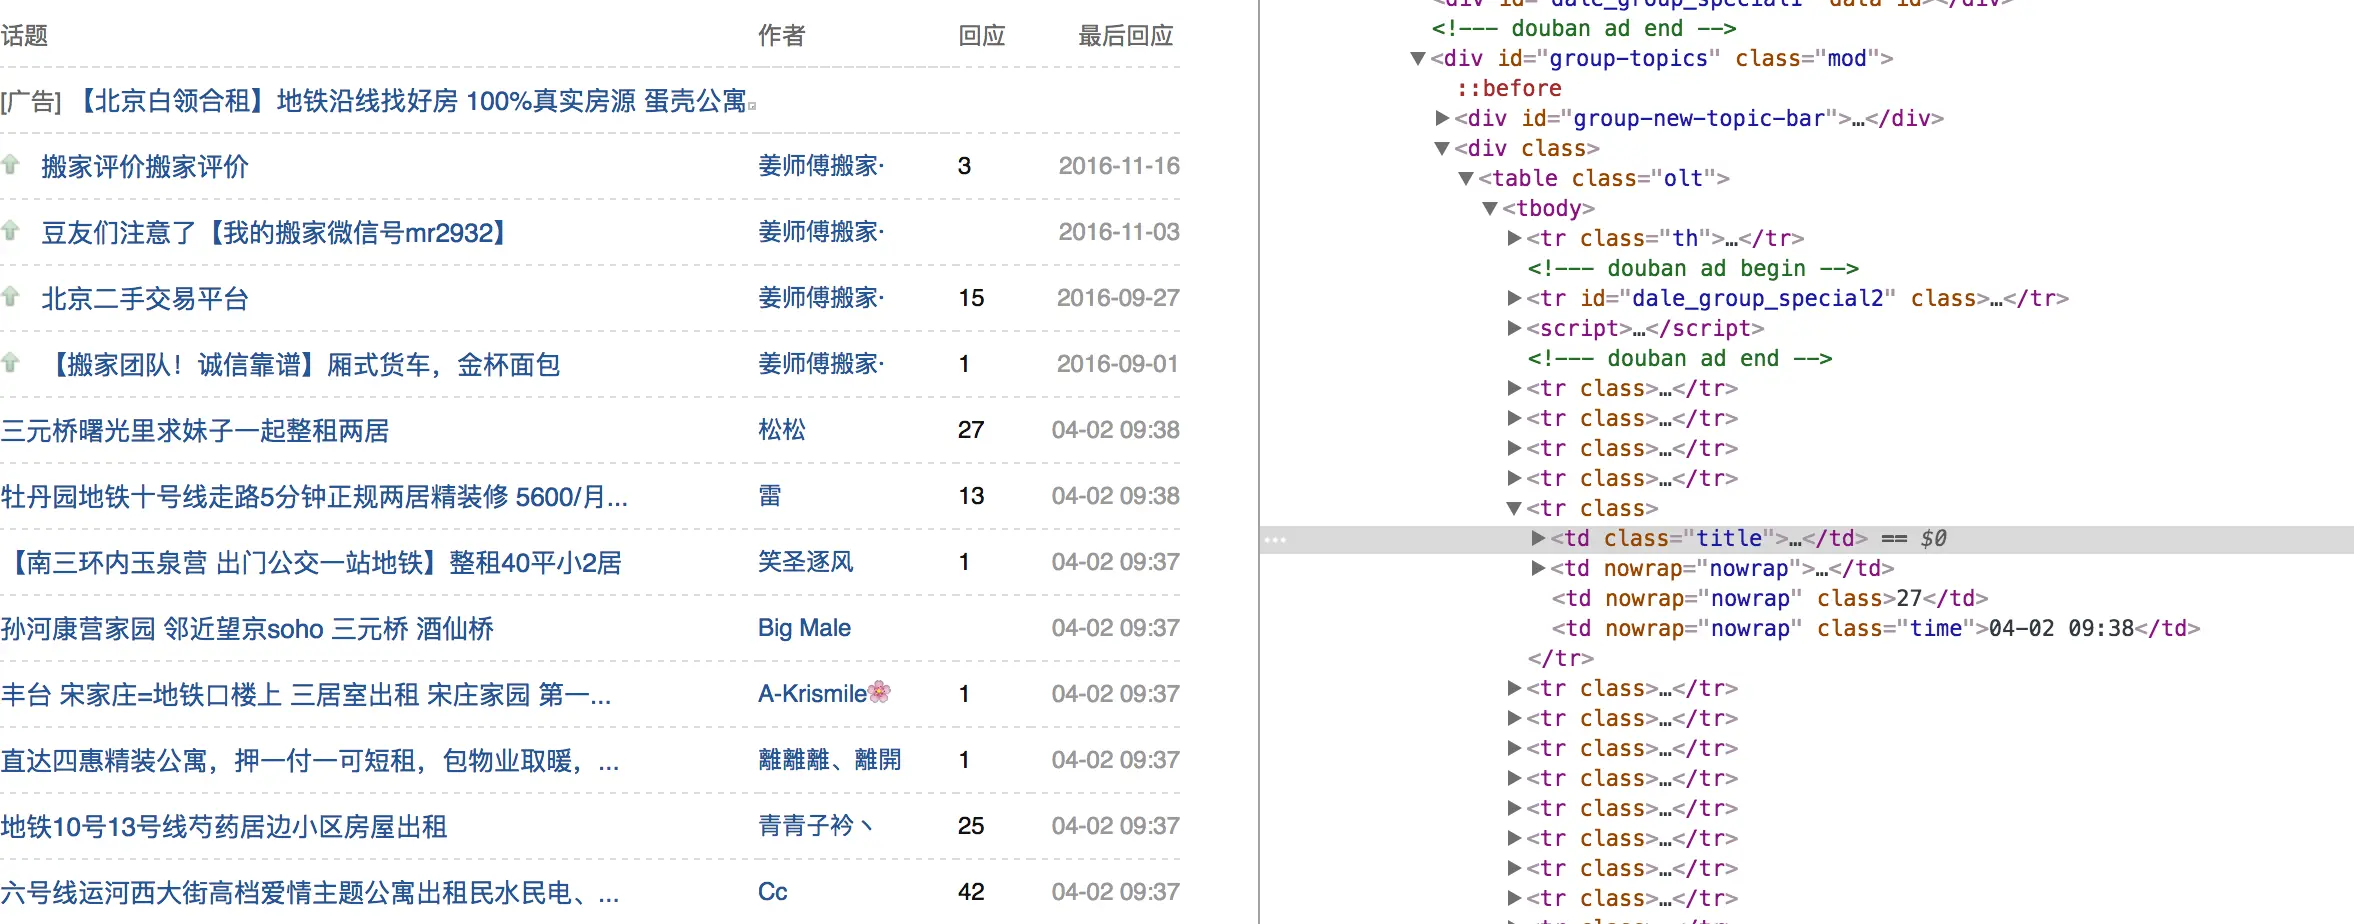2354x924 pixels.
Task: Click reply count 27 in 三元桥曙光里 row
Action: coord(971,430)
